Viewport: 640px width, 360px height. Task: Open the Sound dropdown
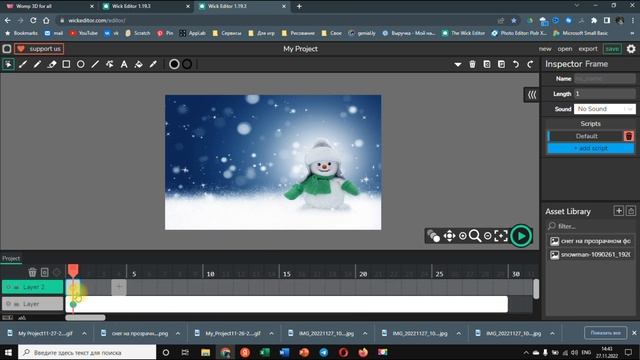pos(604,109)
